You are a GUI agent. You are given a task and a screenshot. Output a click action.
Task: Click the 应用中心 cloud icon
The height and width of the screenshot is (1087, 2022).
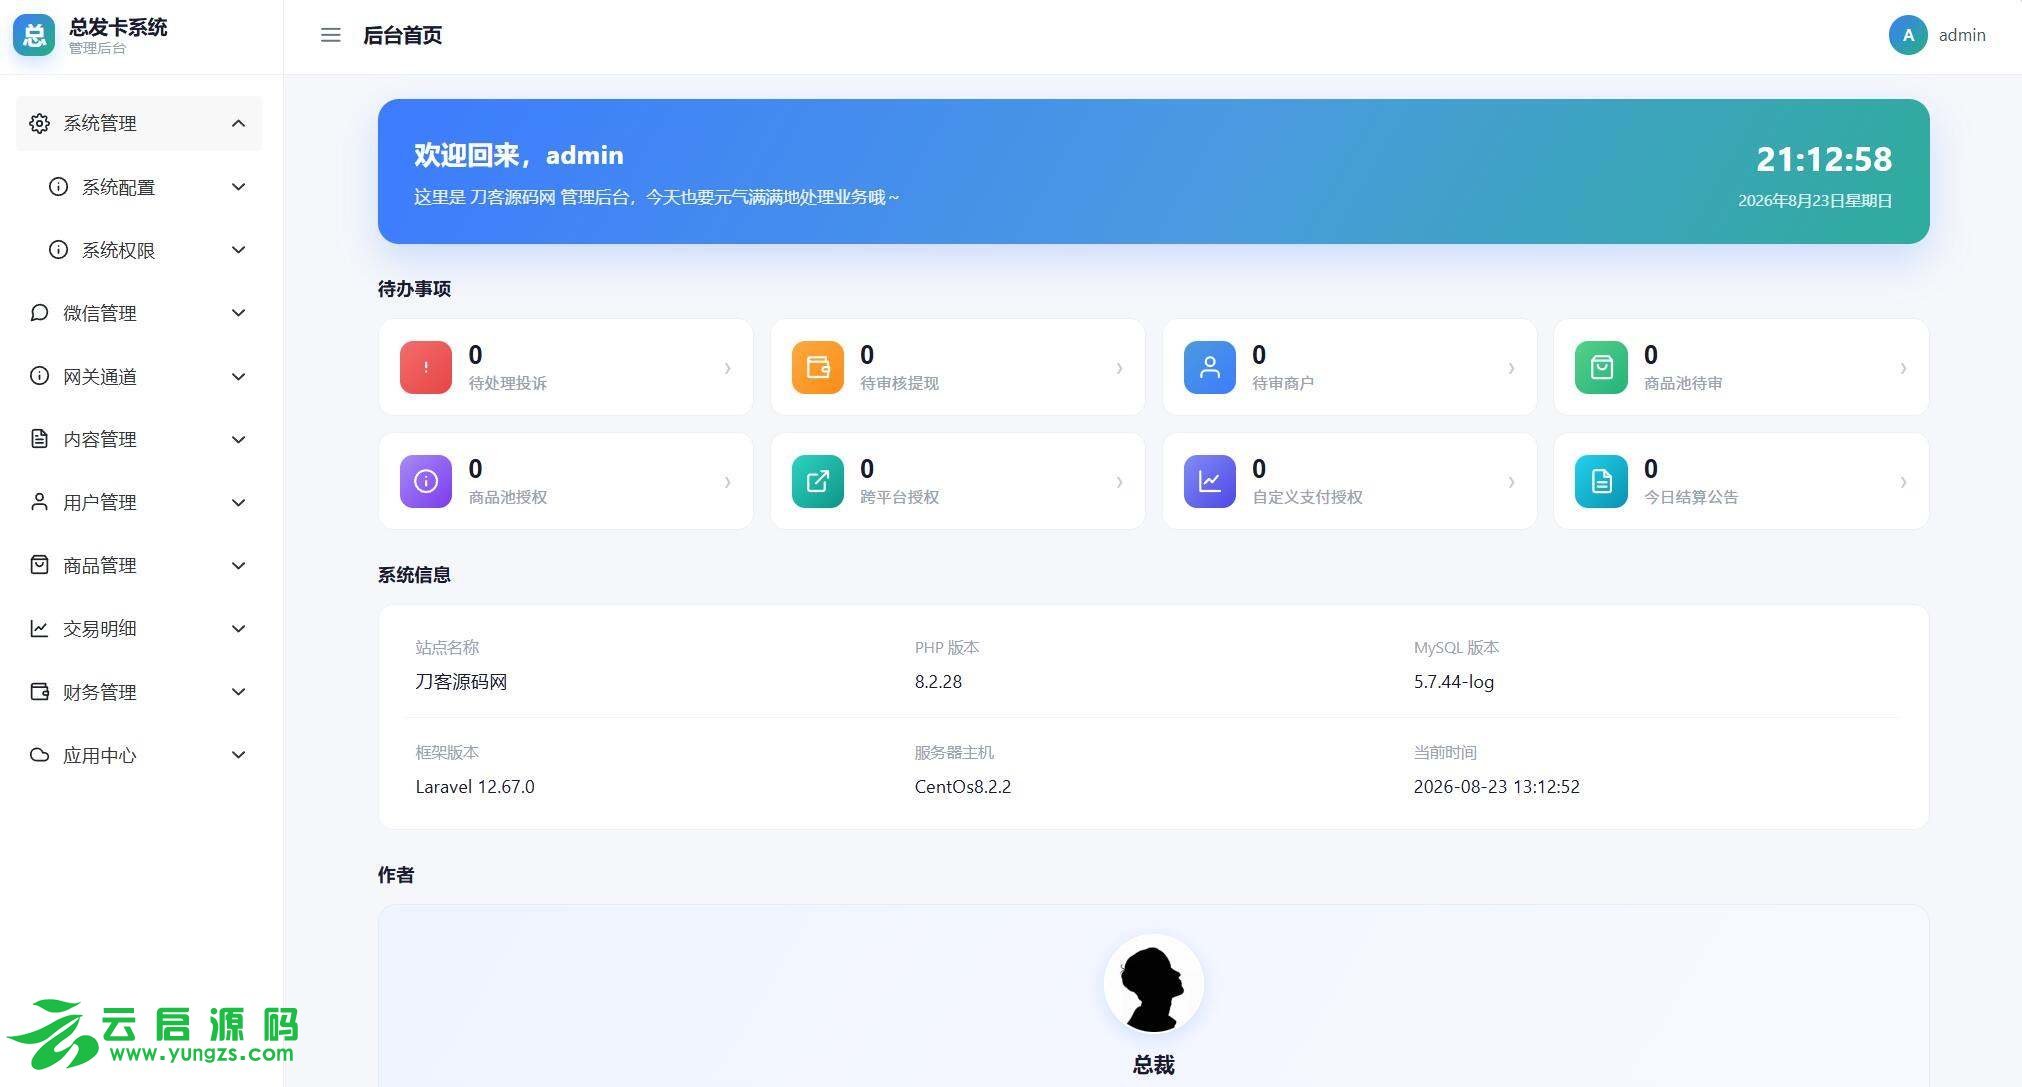tap(39, 755)
